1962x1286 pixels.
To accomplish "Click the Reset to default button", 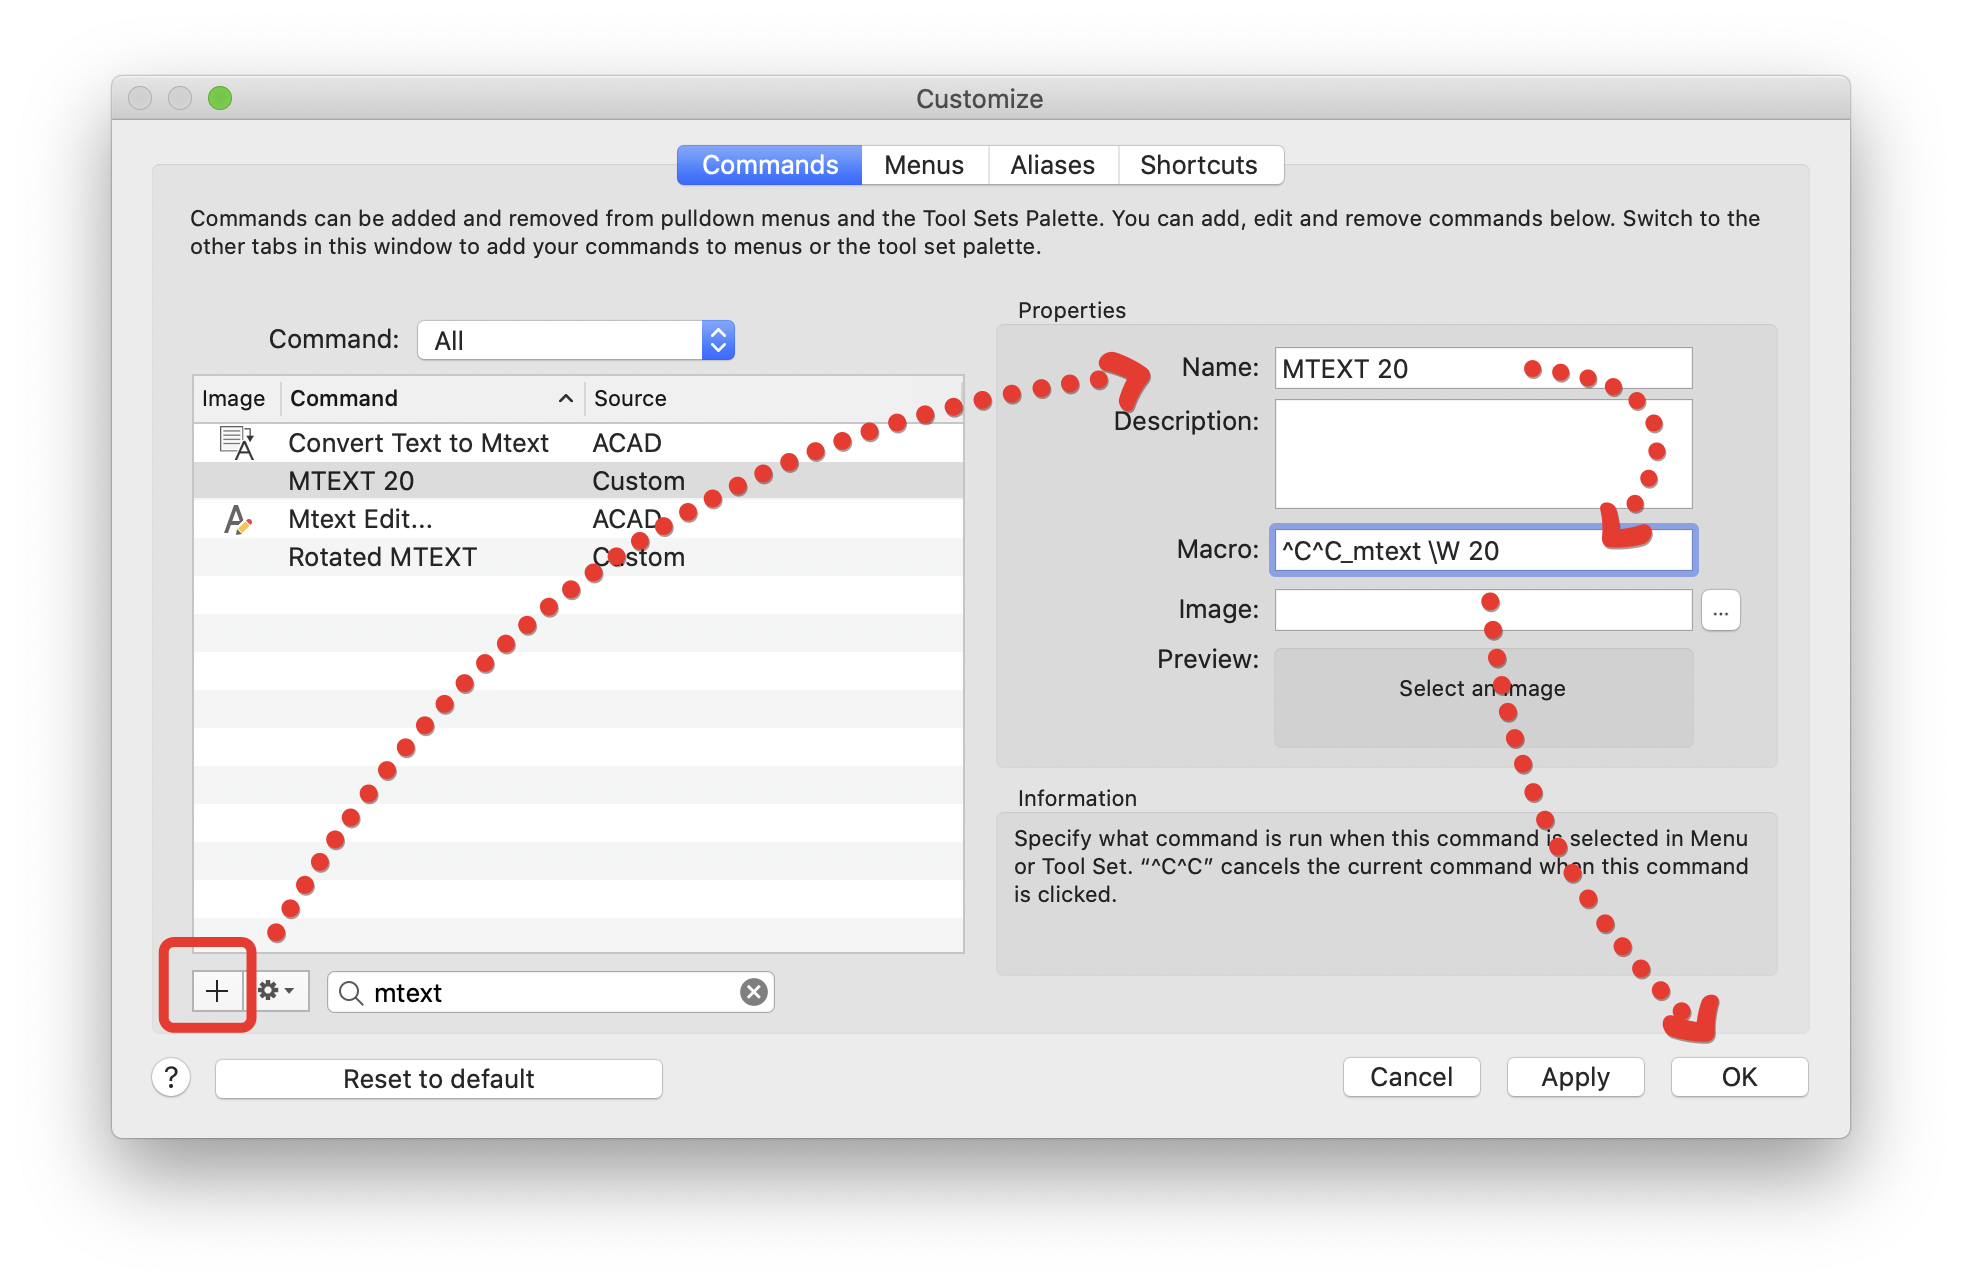I will pos(437,1078).
